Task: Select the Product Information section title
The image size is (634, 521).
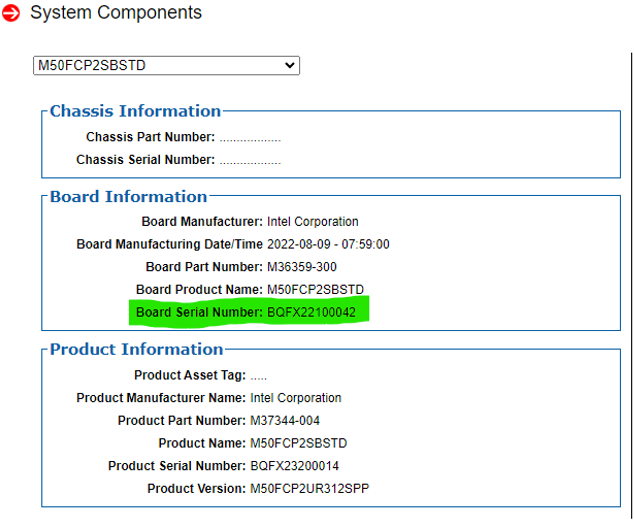Action: (x=137, y=350)
